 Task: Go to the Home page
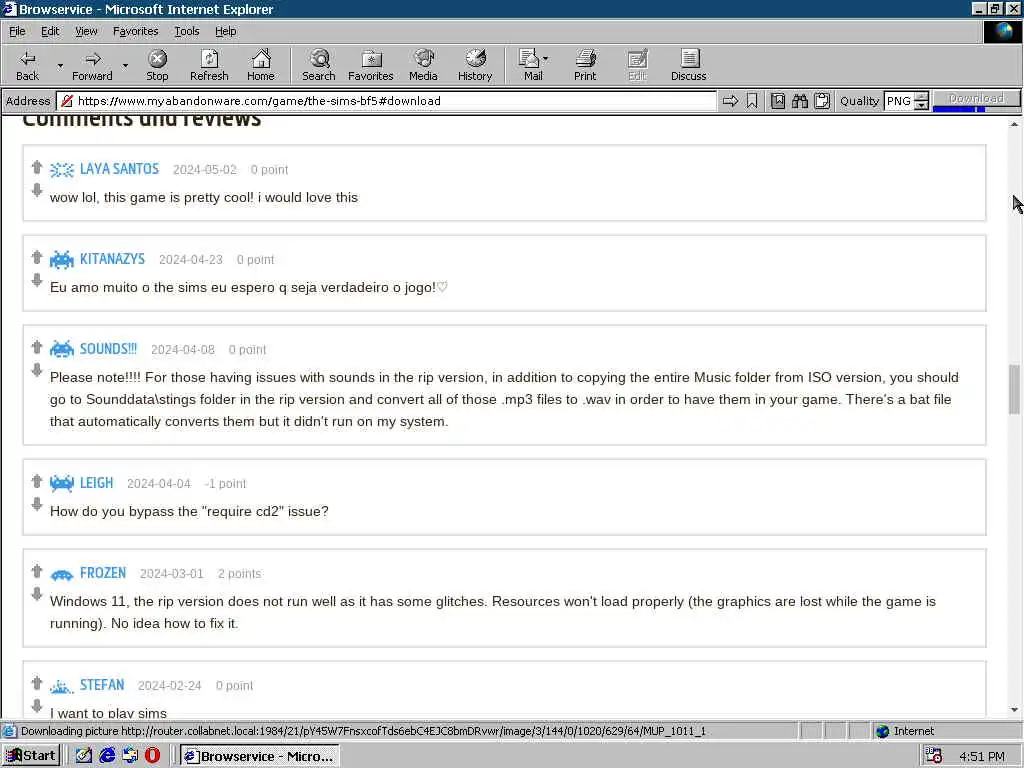[261, 65]
